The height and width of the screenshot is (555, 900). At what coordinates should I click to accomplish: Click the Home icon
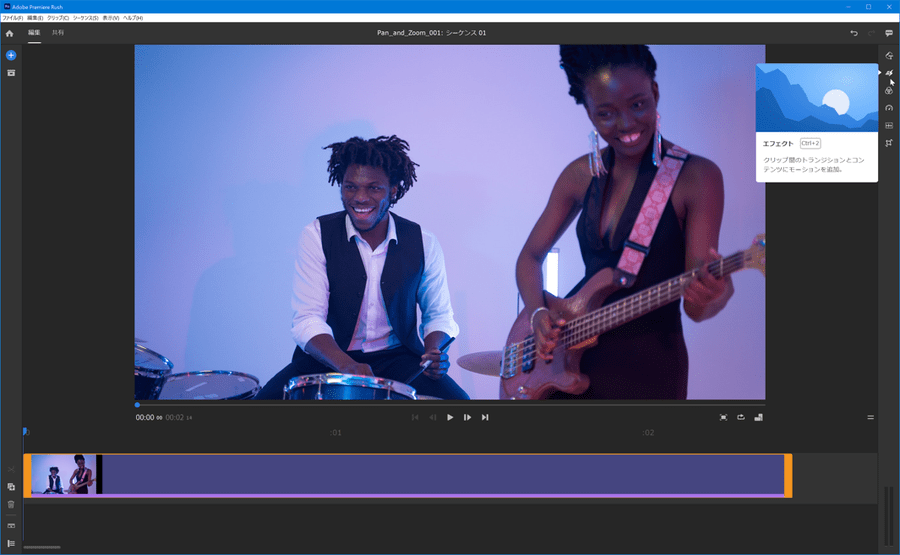pyautogui.click(x=10, y=33)
